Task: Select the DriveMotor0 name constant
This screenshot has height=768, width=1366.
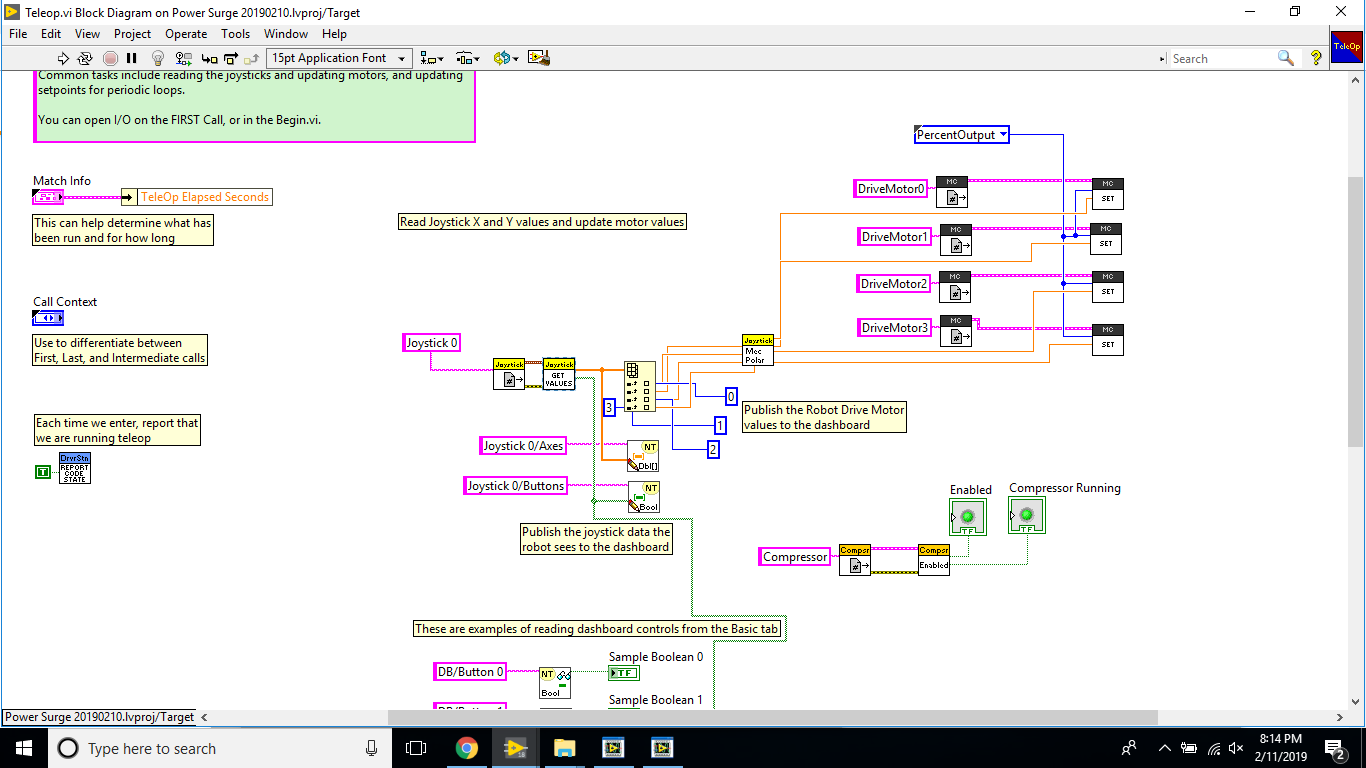Action: coord(891,188)
